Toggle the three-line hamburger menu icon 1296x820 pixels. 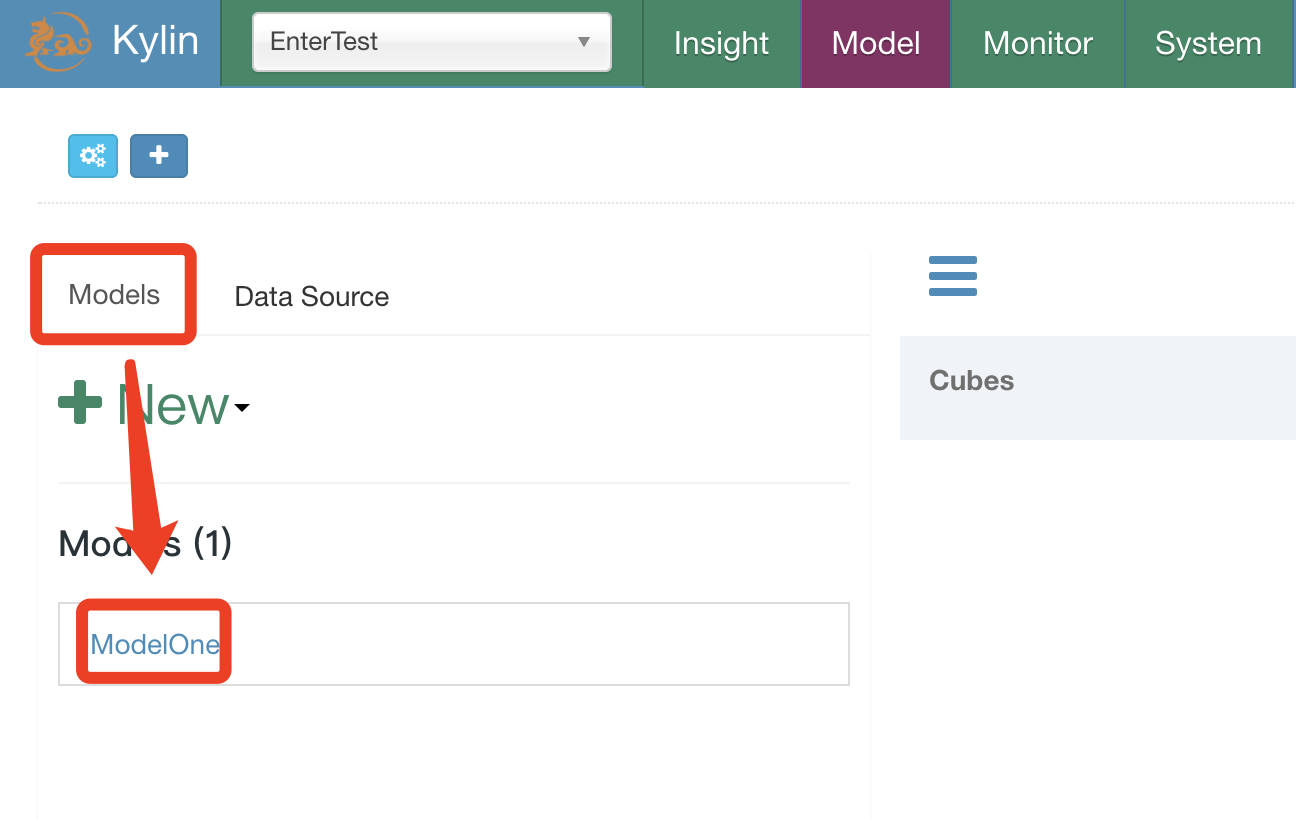pyautogui.click(x=952, y=276)
